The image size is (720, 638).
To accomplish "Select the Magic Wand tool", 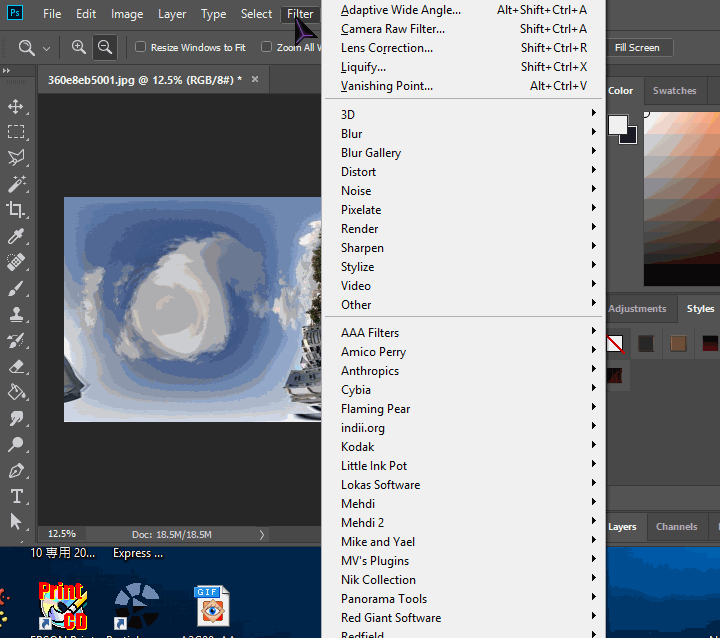I will click(16, 184).
